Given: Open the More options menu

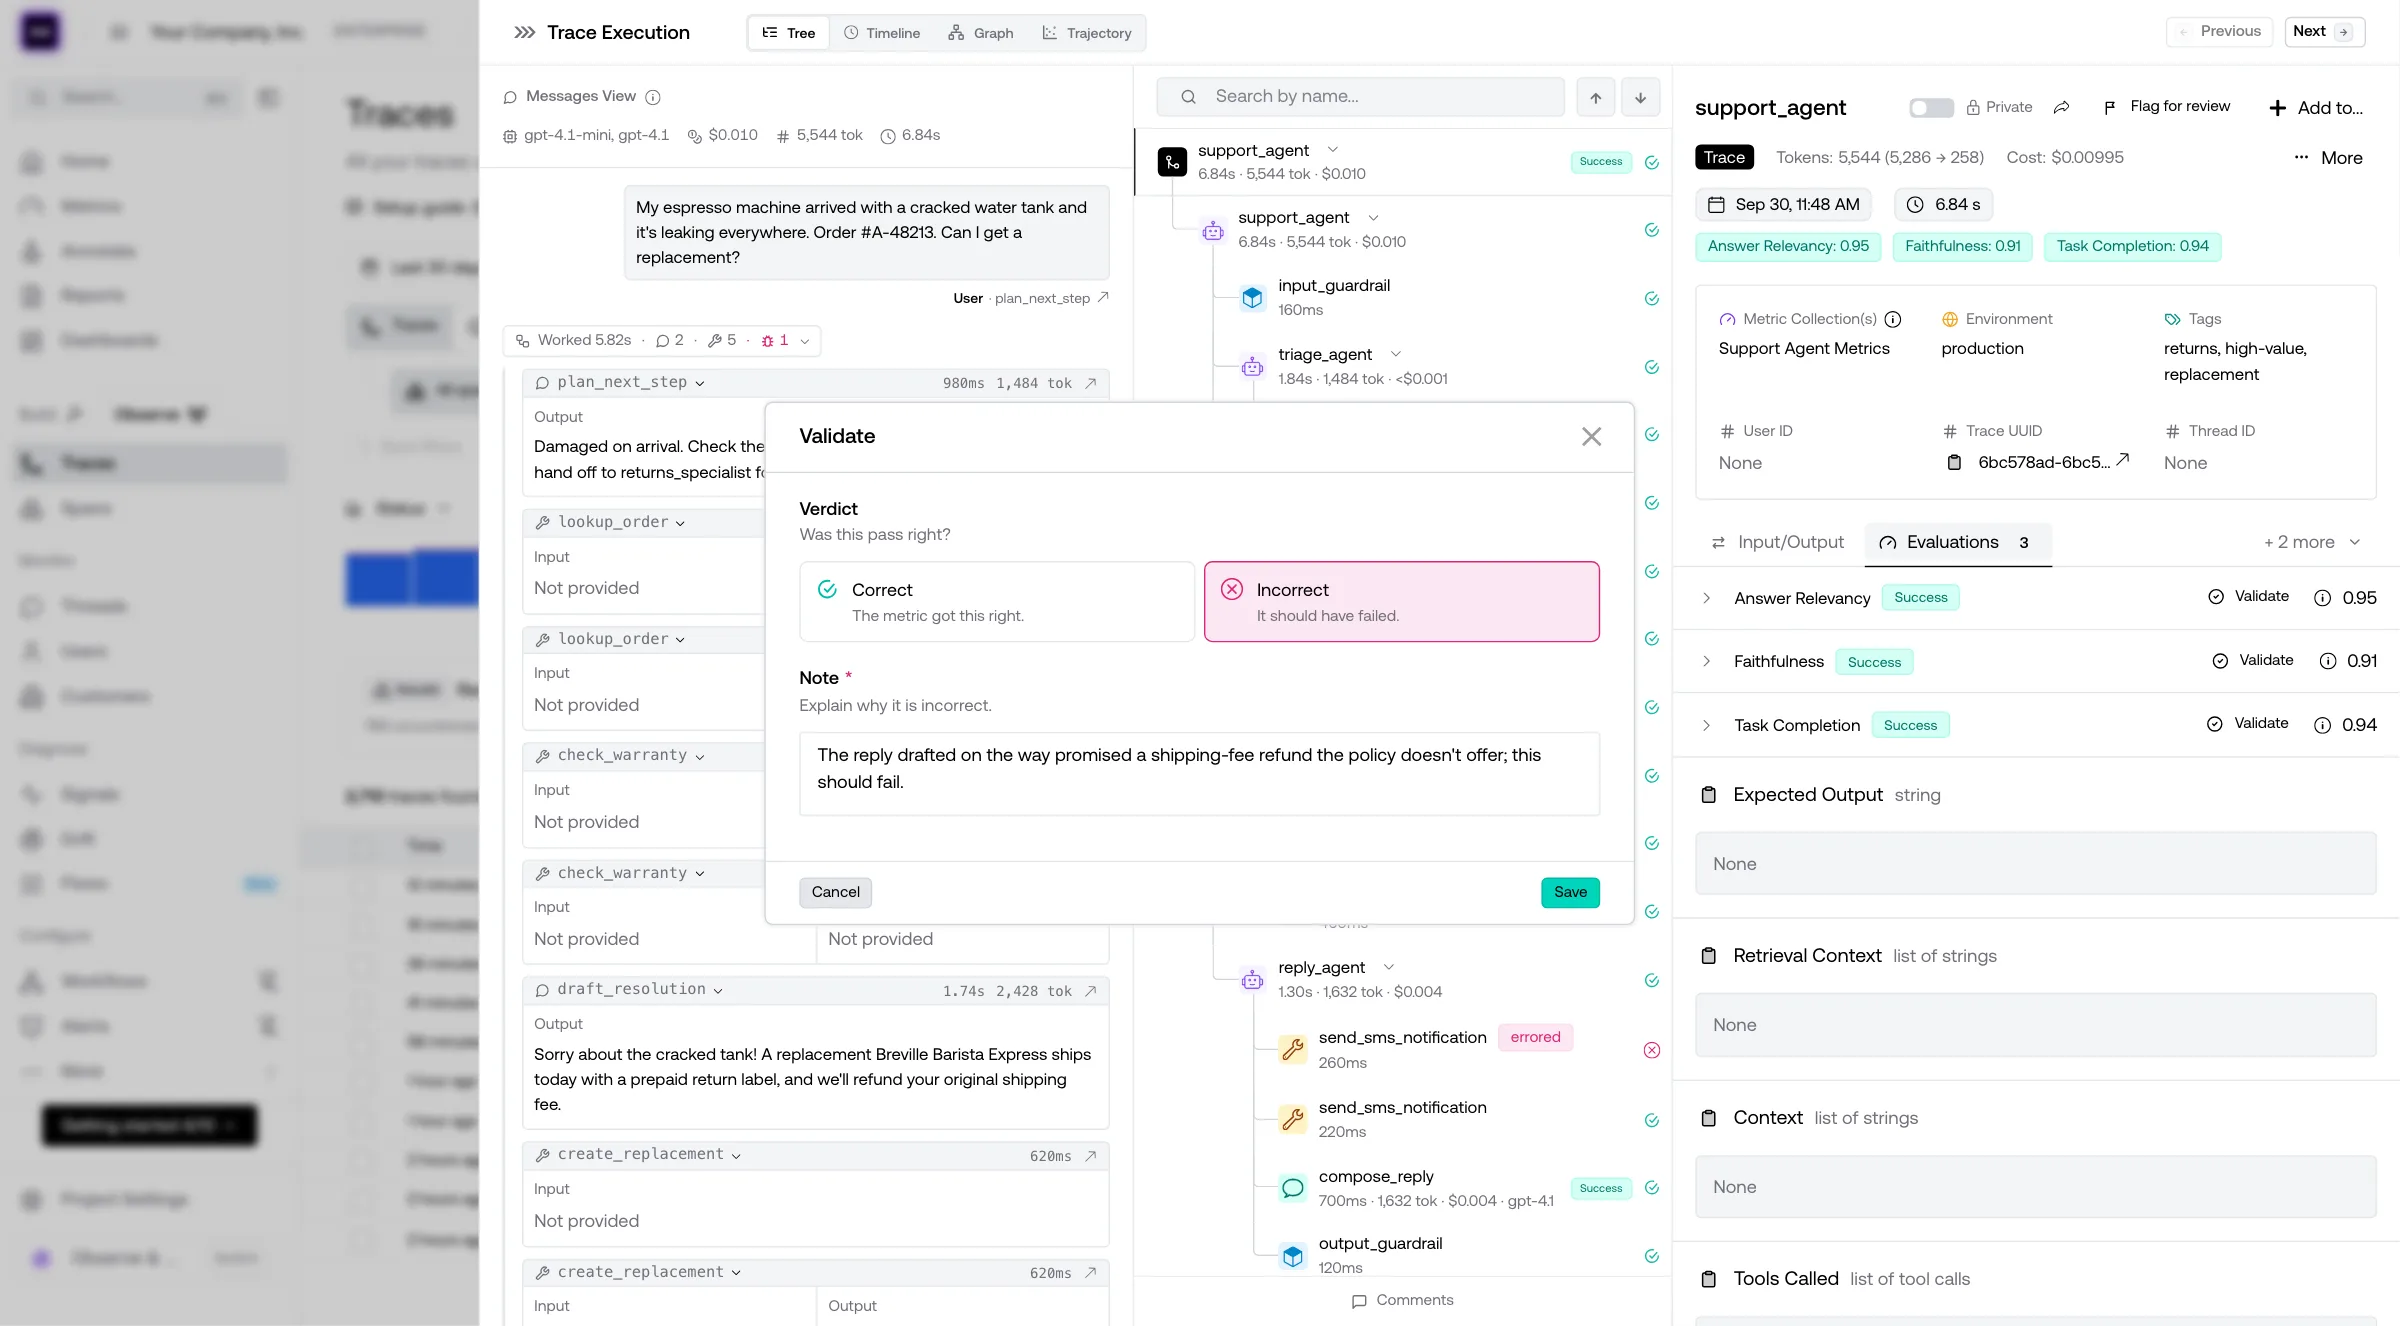Looking at the screenshot, I should pyautogui.click(x=2329, y=158).
